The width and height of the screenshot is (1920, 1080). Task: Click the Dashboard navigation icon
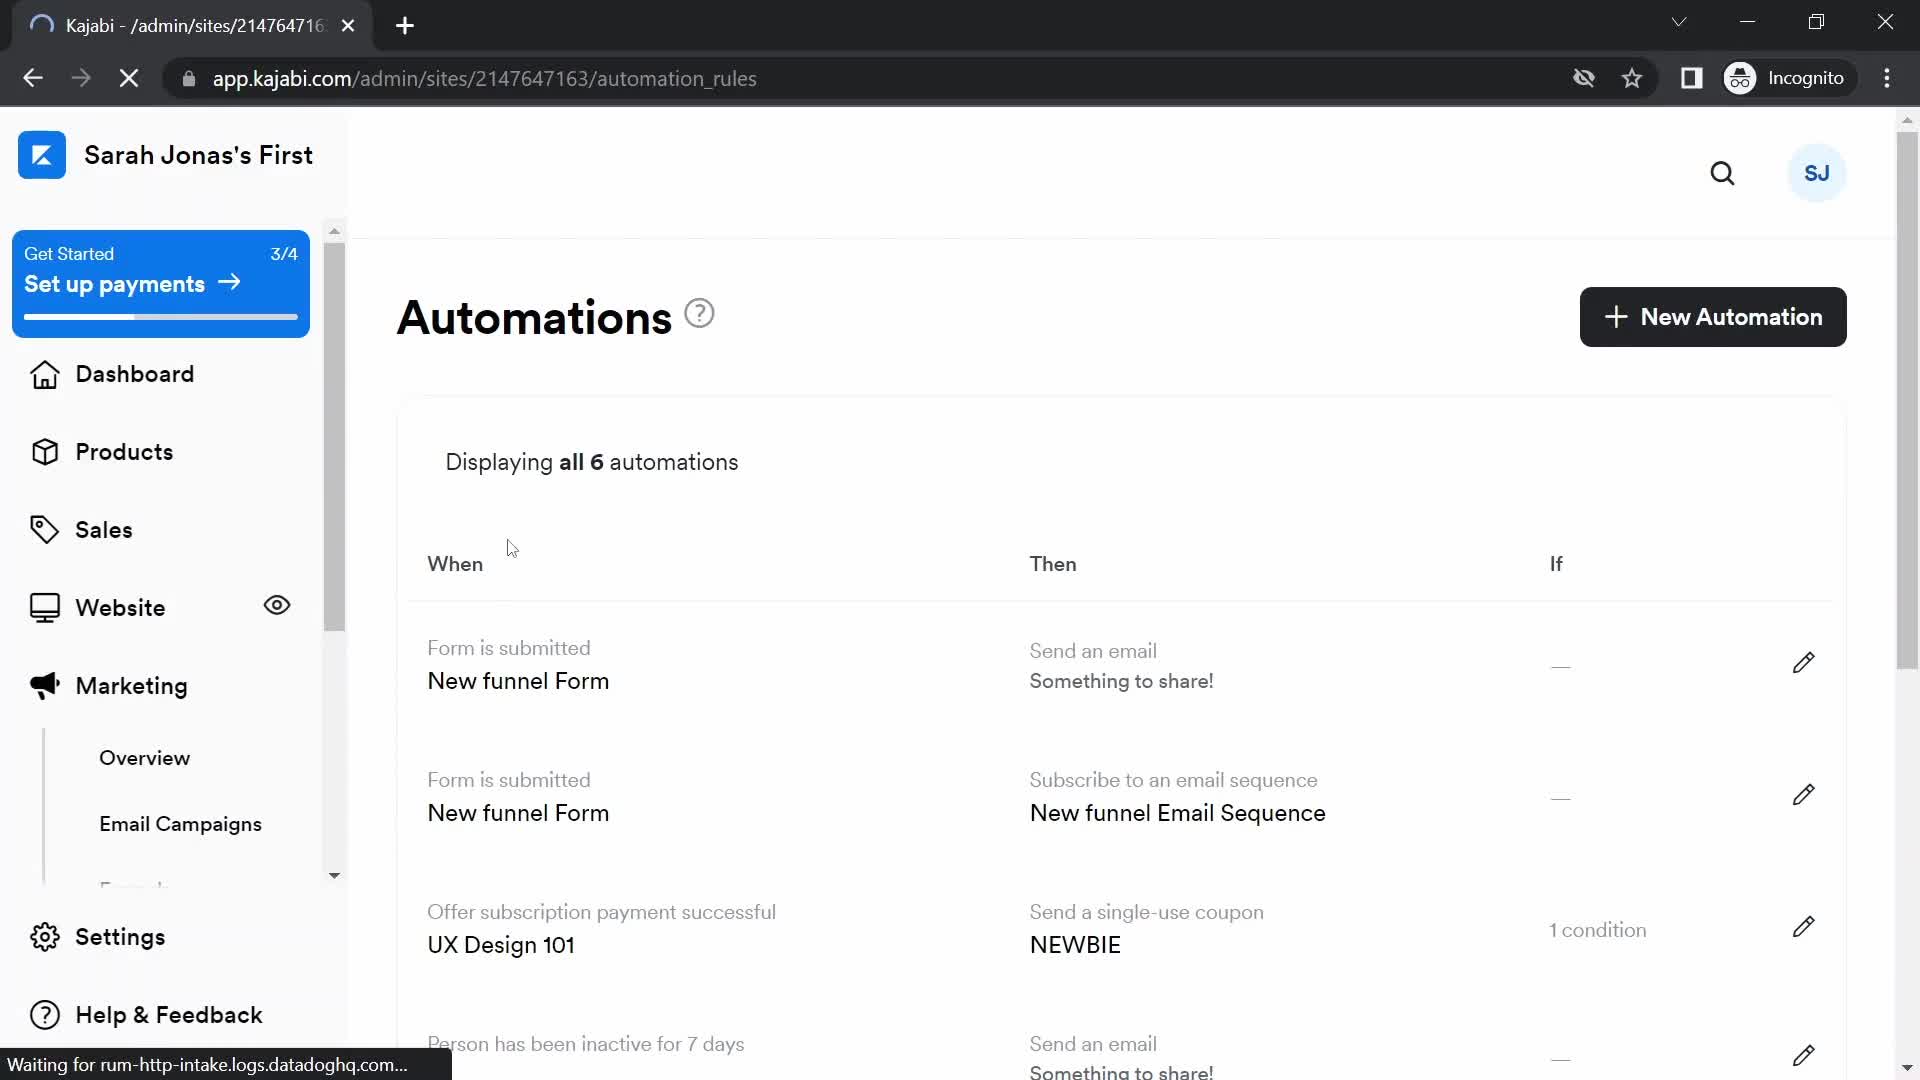44,373
